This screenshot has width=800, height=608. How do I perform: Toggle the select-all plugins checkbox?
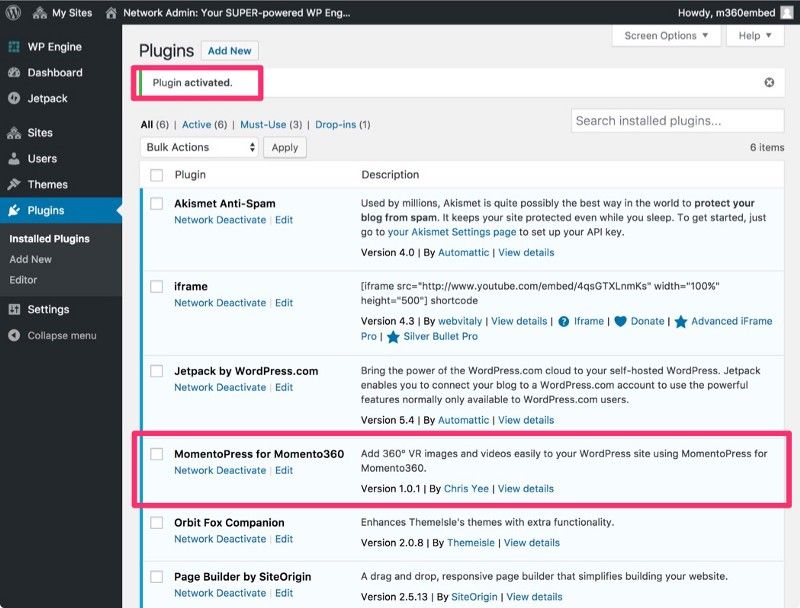[157, 175]
